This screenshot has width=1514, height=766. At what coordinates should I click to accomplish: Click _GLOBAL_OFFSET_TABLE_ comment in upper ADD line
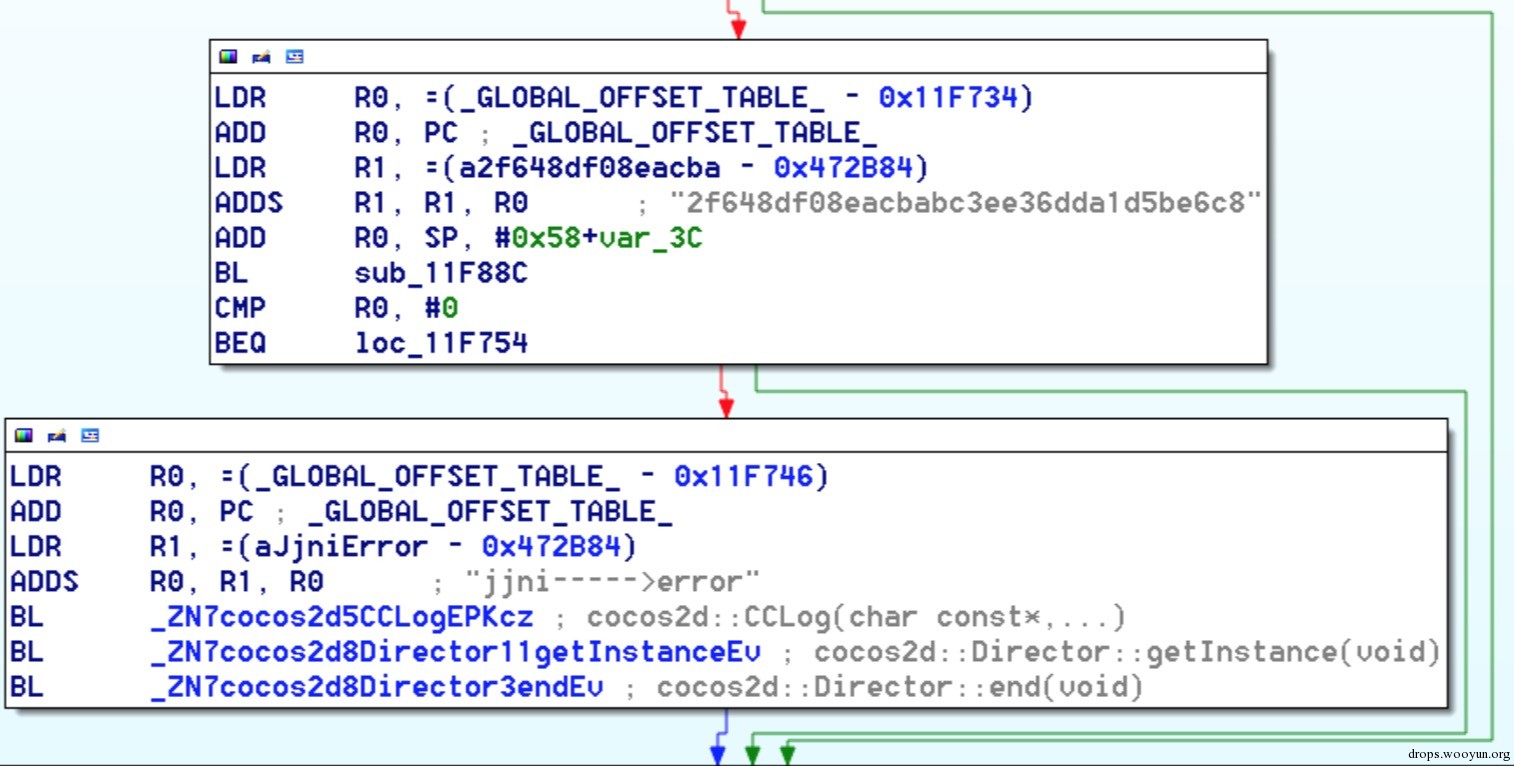(694, 132)
